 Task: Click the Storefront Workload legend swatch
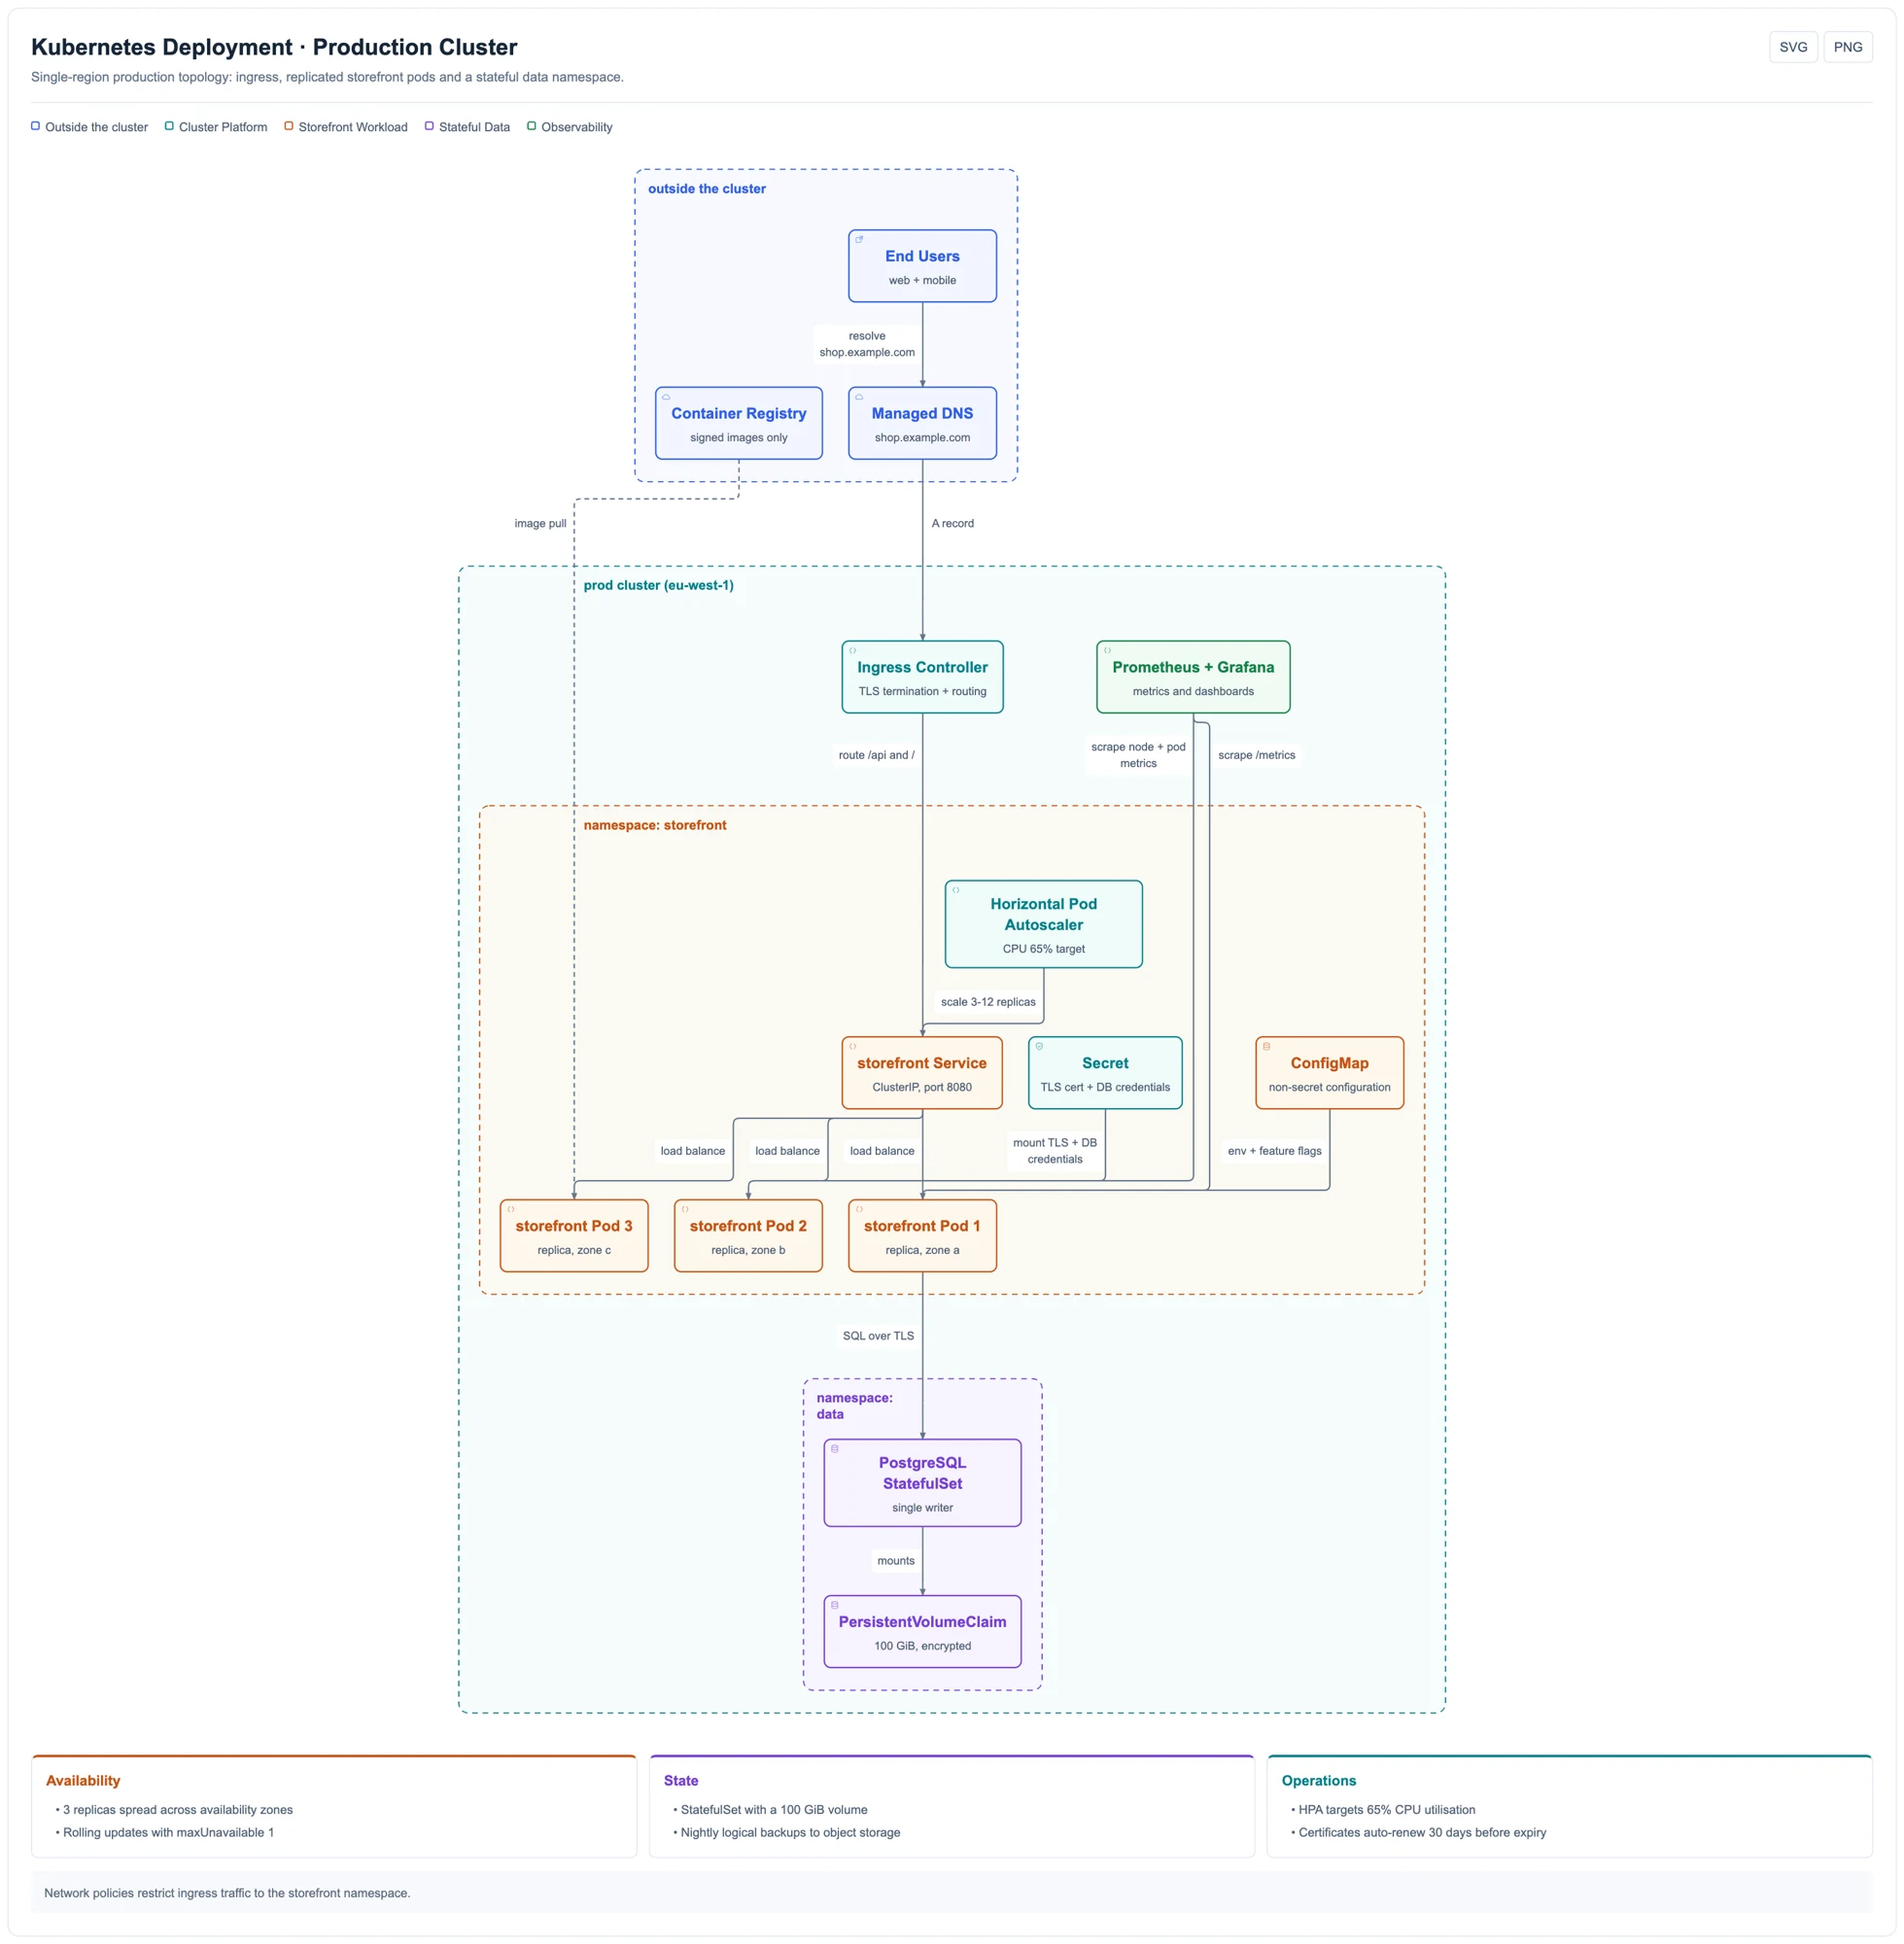click(289, 126)
